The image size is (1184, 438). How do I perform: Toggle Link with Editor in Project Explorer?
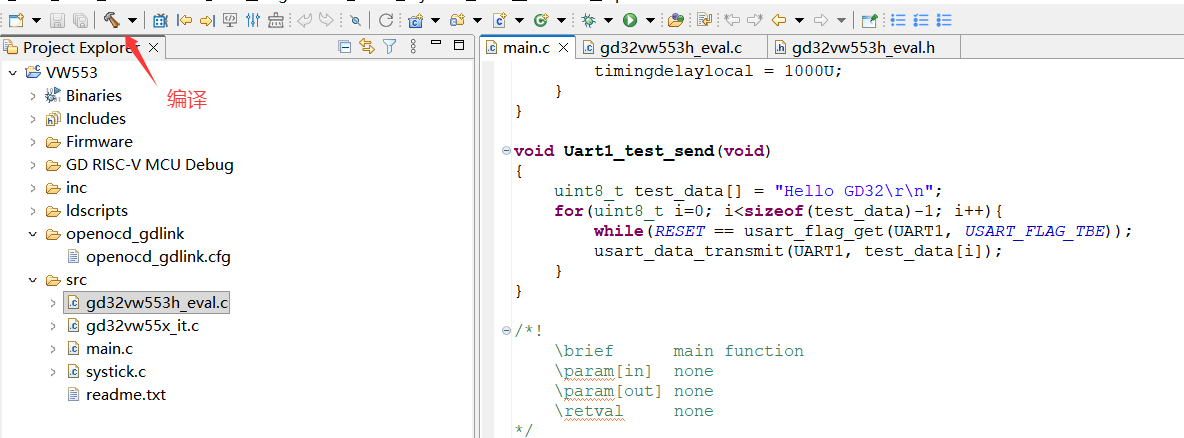pos(367,46)
